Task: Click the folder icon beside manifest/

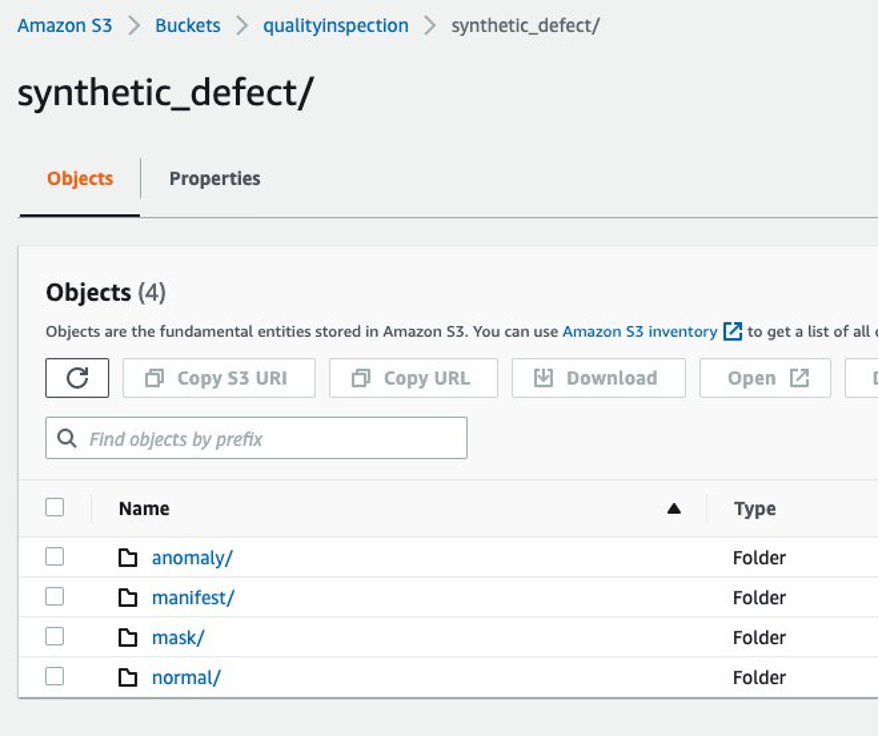Action: [x=128, y=598]
